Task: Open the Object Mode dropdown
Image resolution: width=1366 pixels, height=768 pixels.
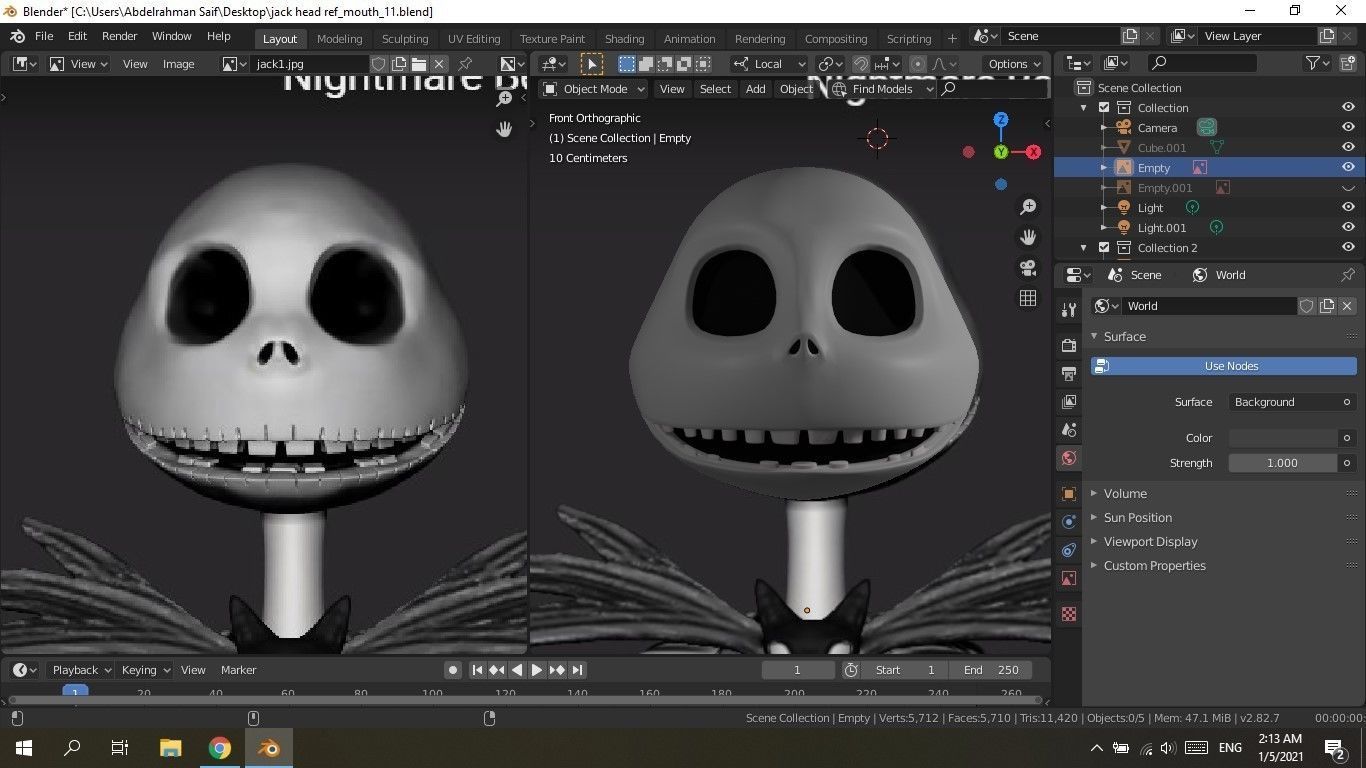Action: coord(595,89)
